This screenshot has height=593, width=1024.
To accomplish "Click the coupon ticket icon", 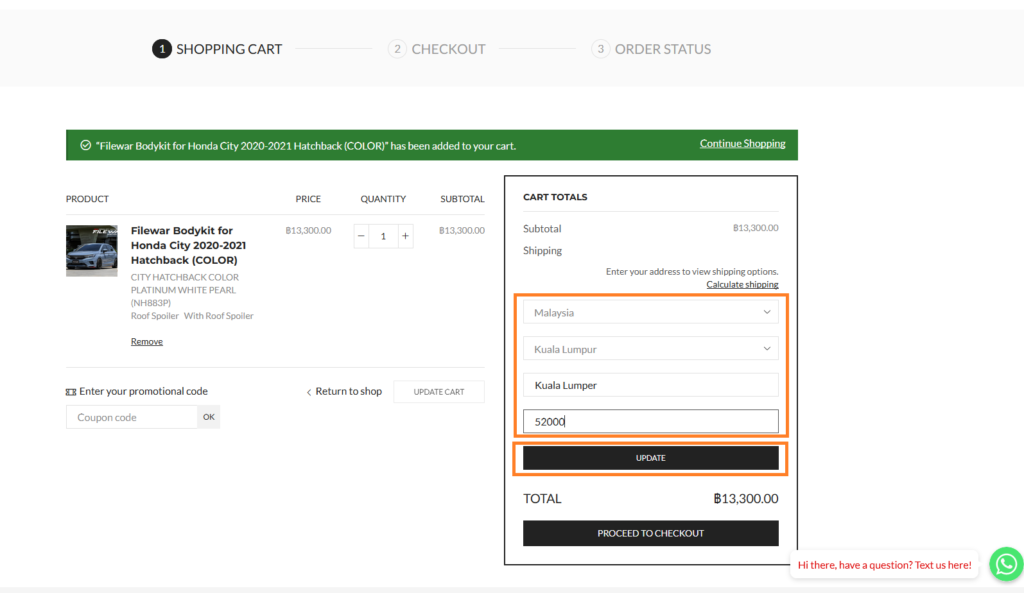I will [71, 392].
